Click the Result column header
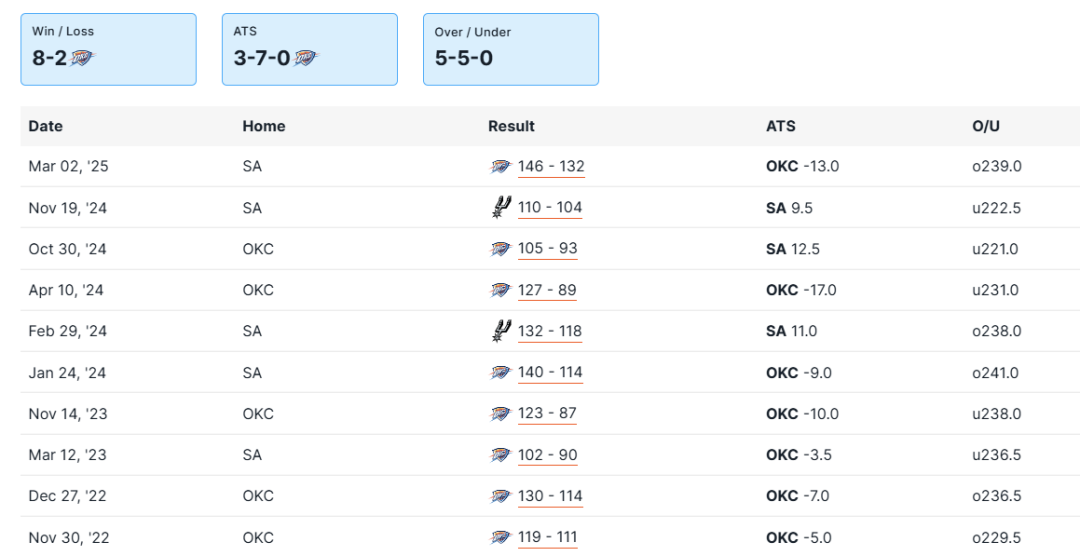The width and height of the screenshot is (1080, 556). 511,127
